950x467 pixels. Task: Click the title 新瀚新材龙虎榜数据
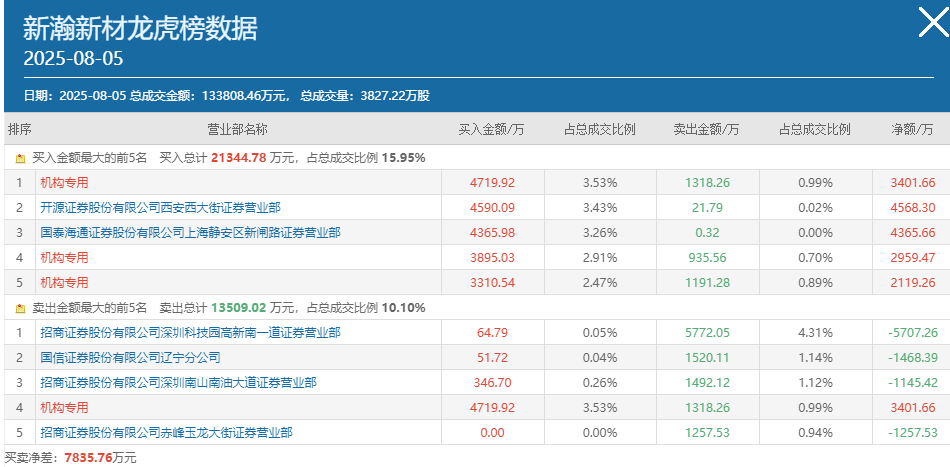[x=141, y=28]
